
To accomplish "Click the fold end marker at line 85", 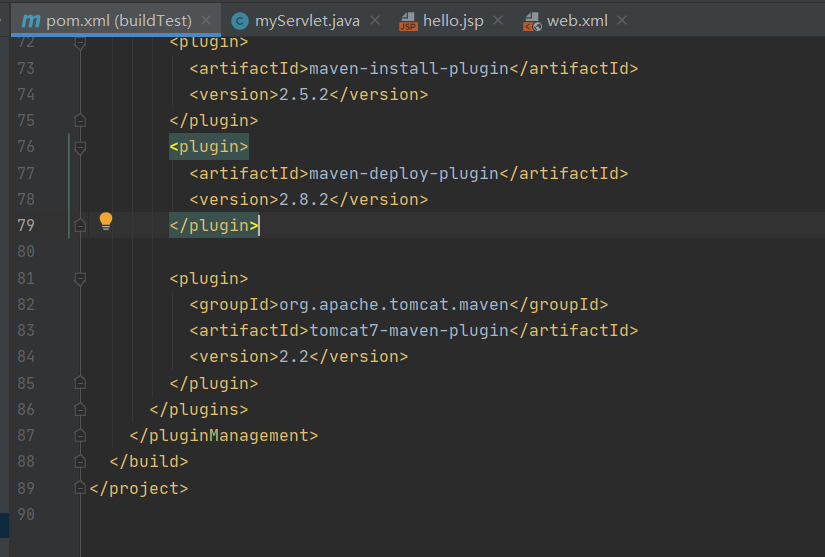I will (x=80, y=383).
